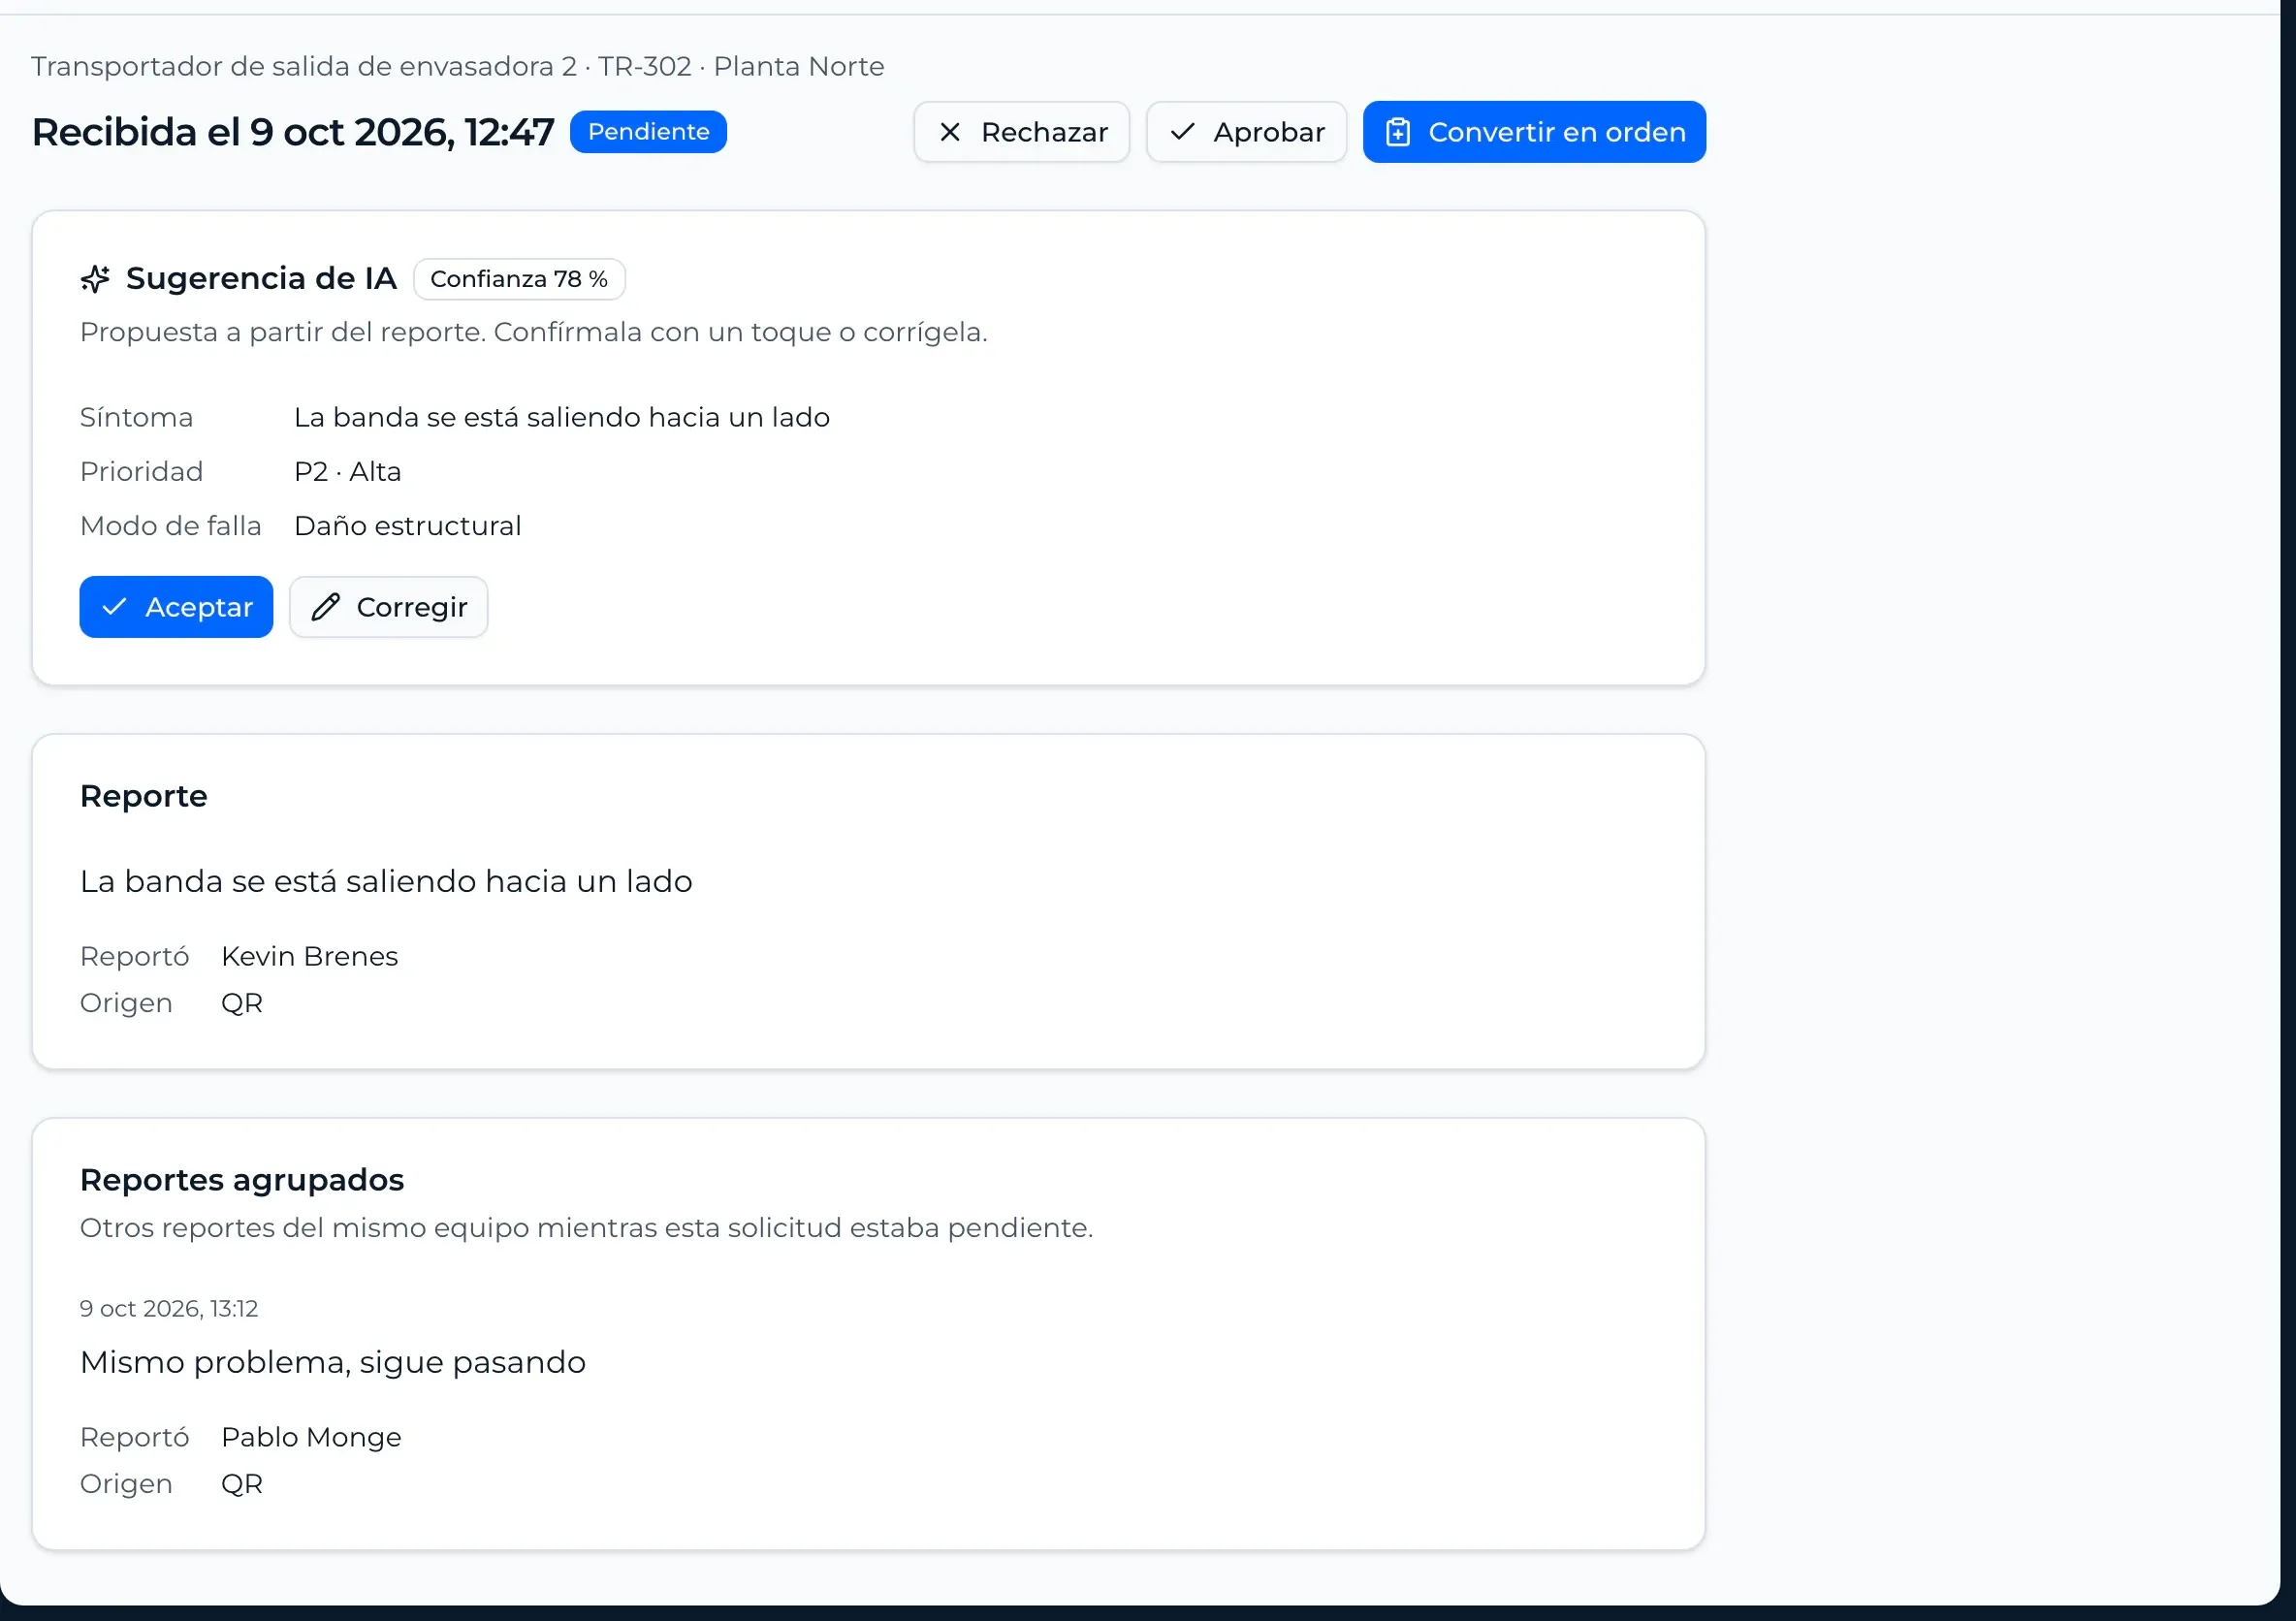Approve the request with Aprobar

pos(1246,132)
